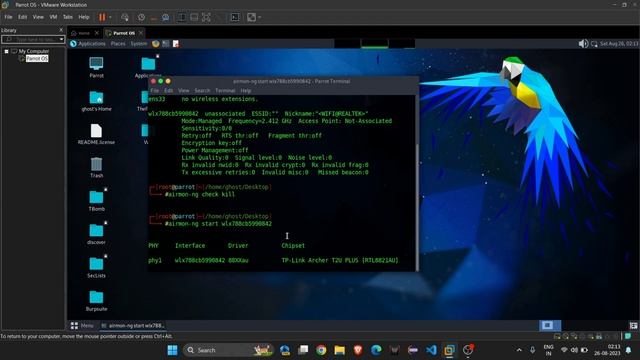
Task: Open ghost's Home desktop folder
Action: pyautogui.click(x=96, y=101)
